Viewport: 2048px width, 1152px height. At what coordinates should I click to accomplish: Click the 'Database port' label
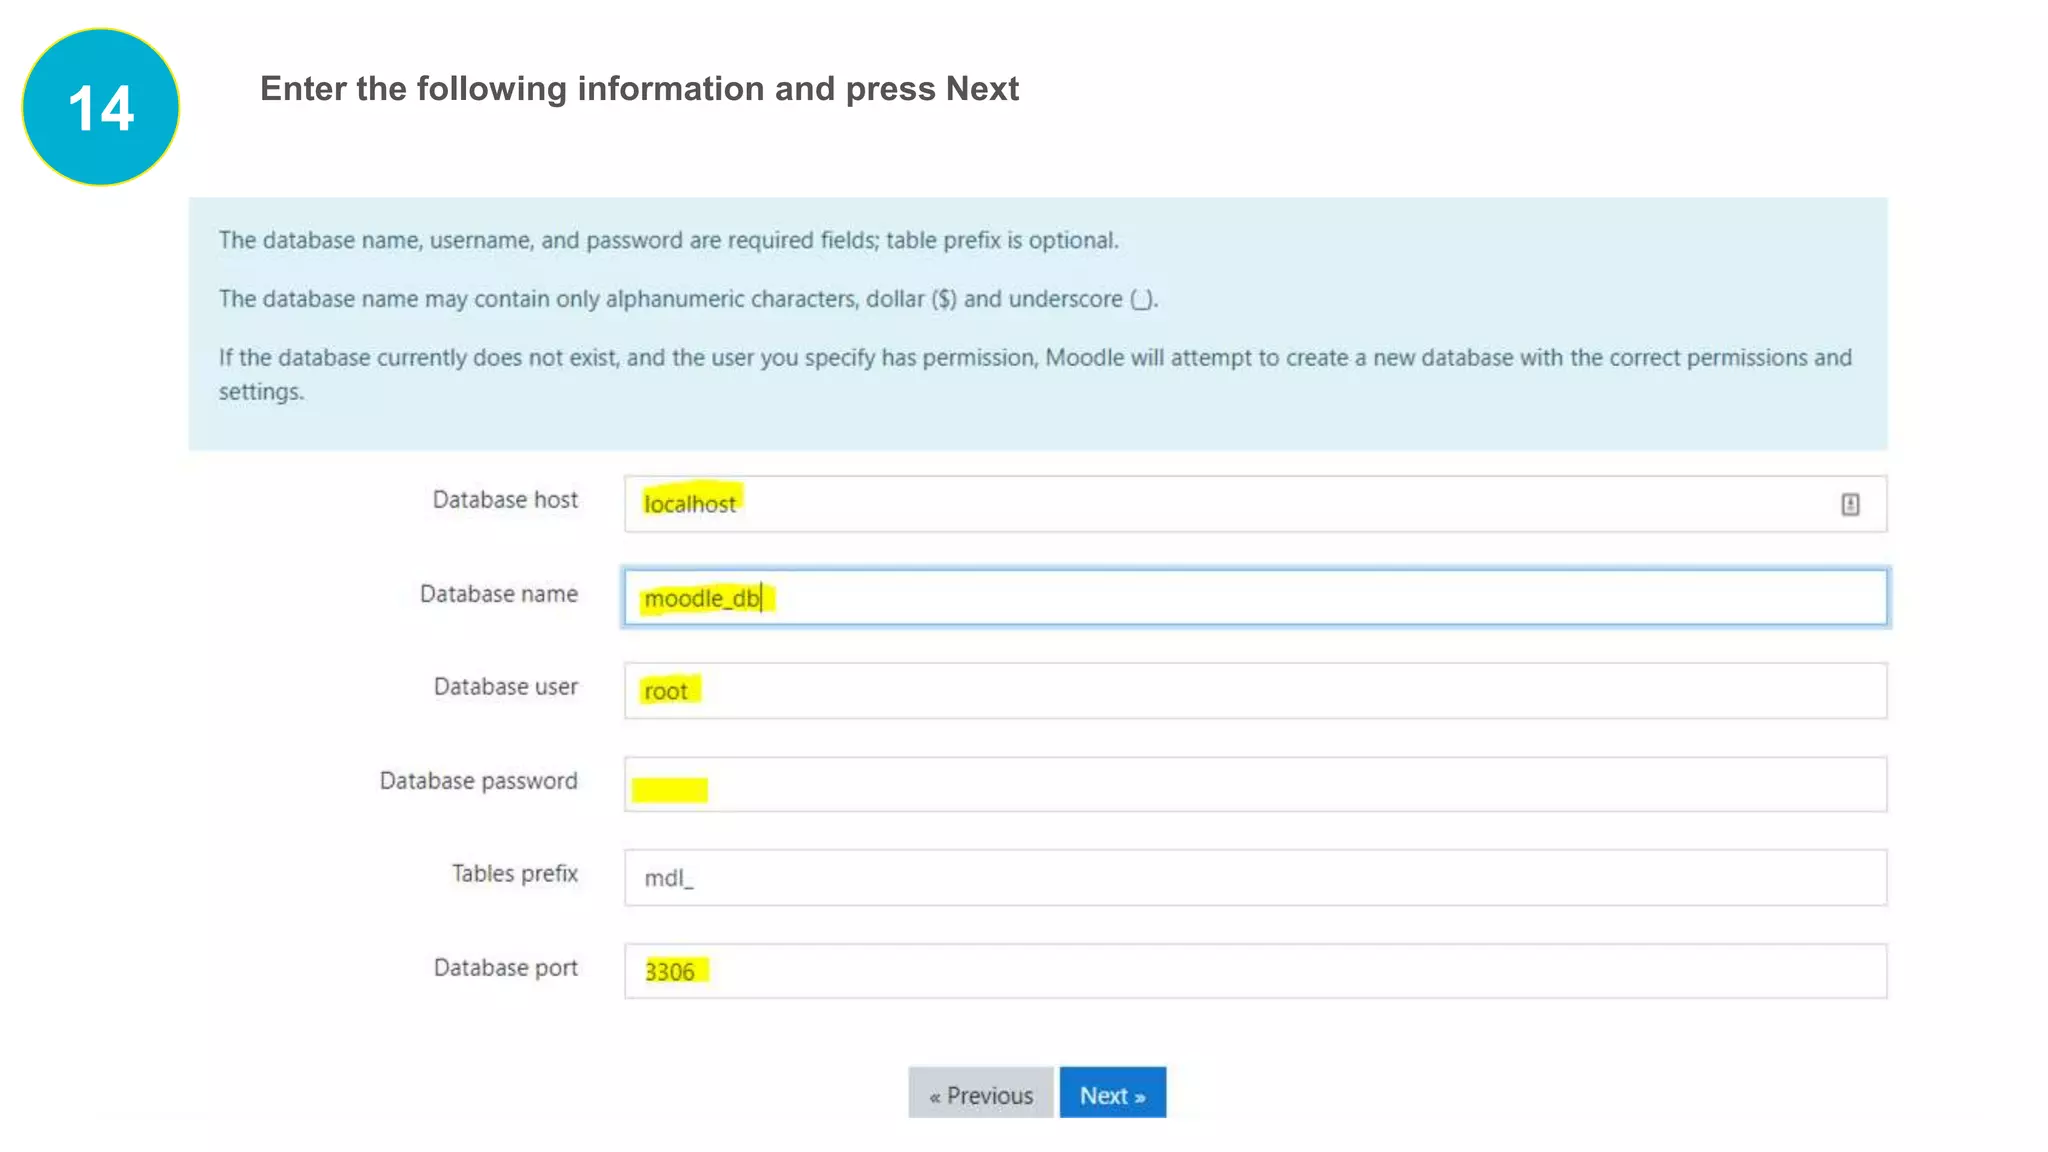click(x=506, y=968)
